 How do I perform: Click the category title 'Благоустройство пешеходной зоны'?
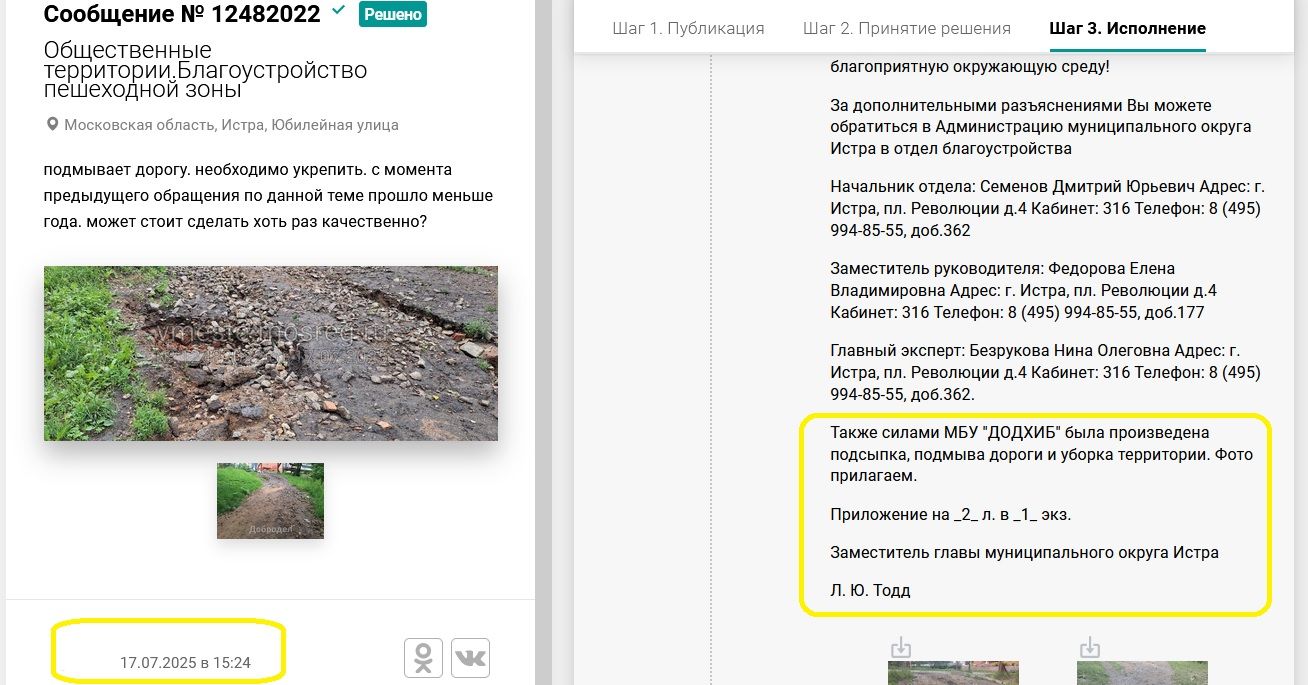[205, 70]
